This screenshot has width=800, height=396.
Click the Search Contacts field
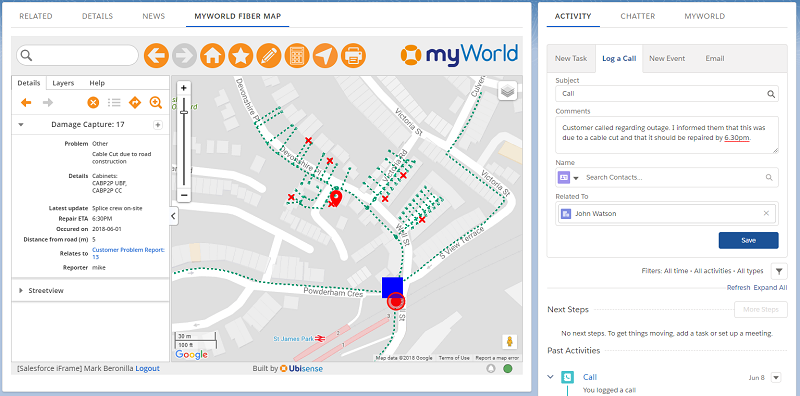coord(673,178)
